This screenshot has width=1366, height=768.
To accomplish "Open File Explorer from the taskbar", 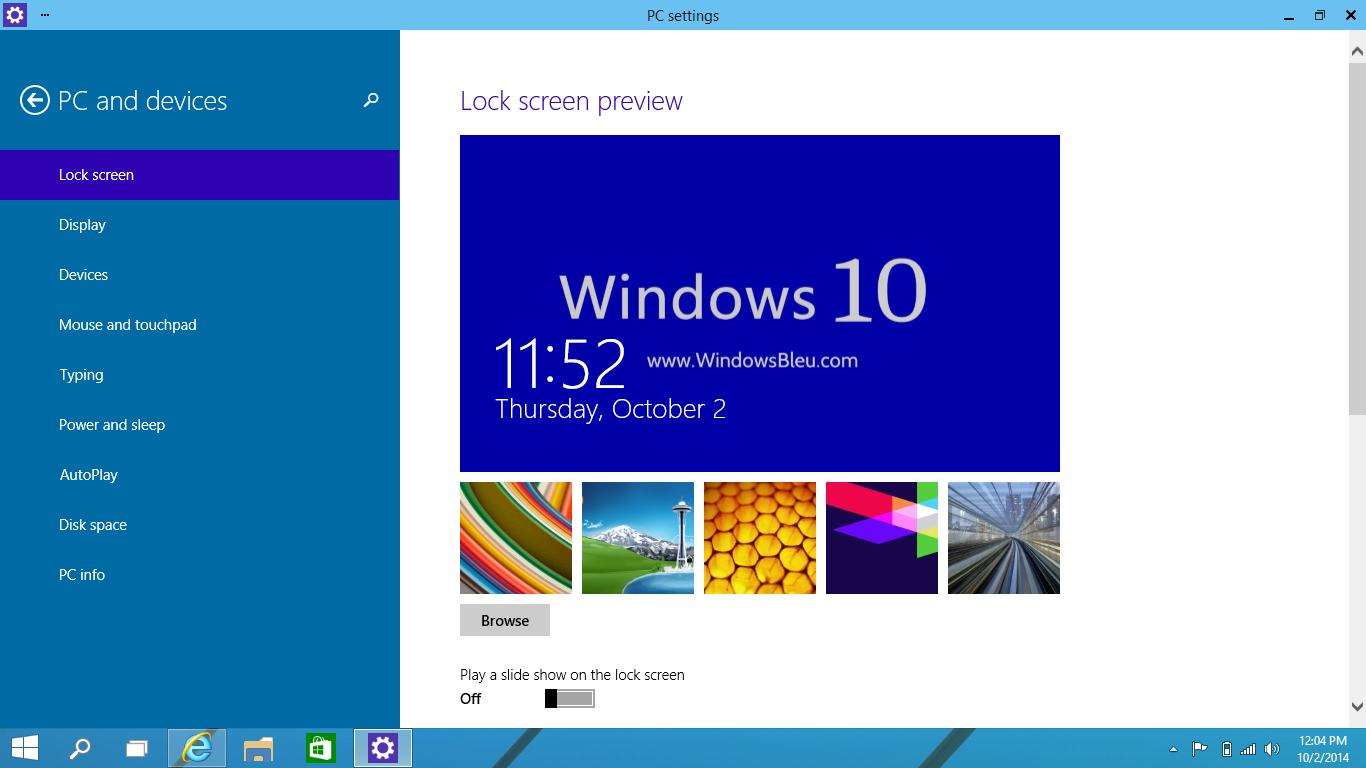I will coord(258,747).
